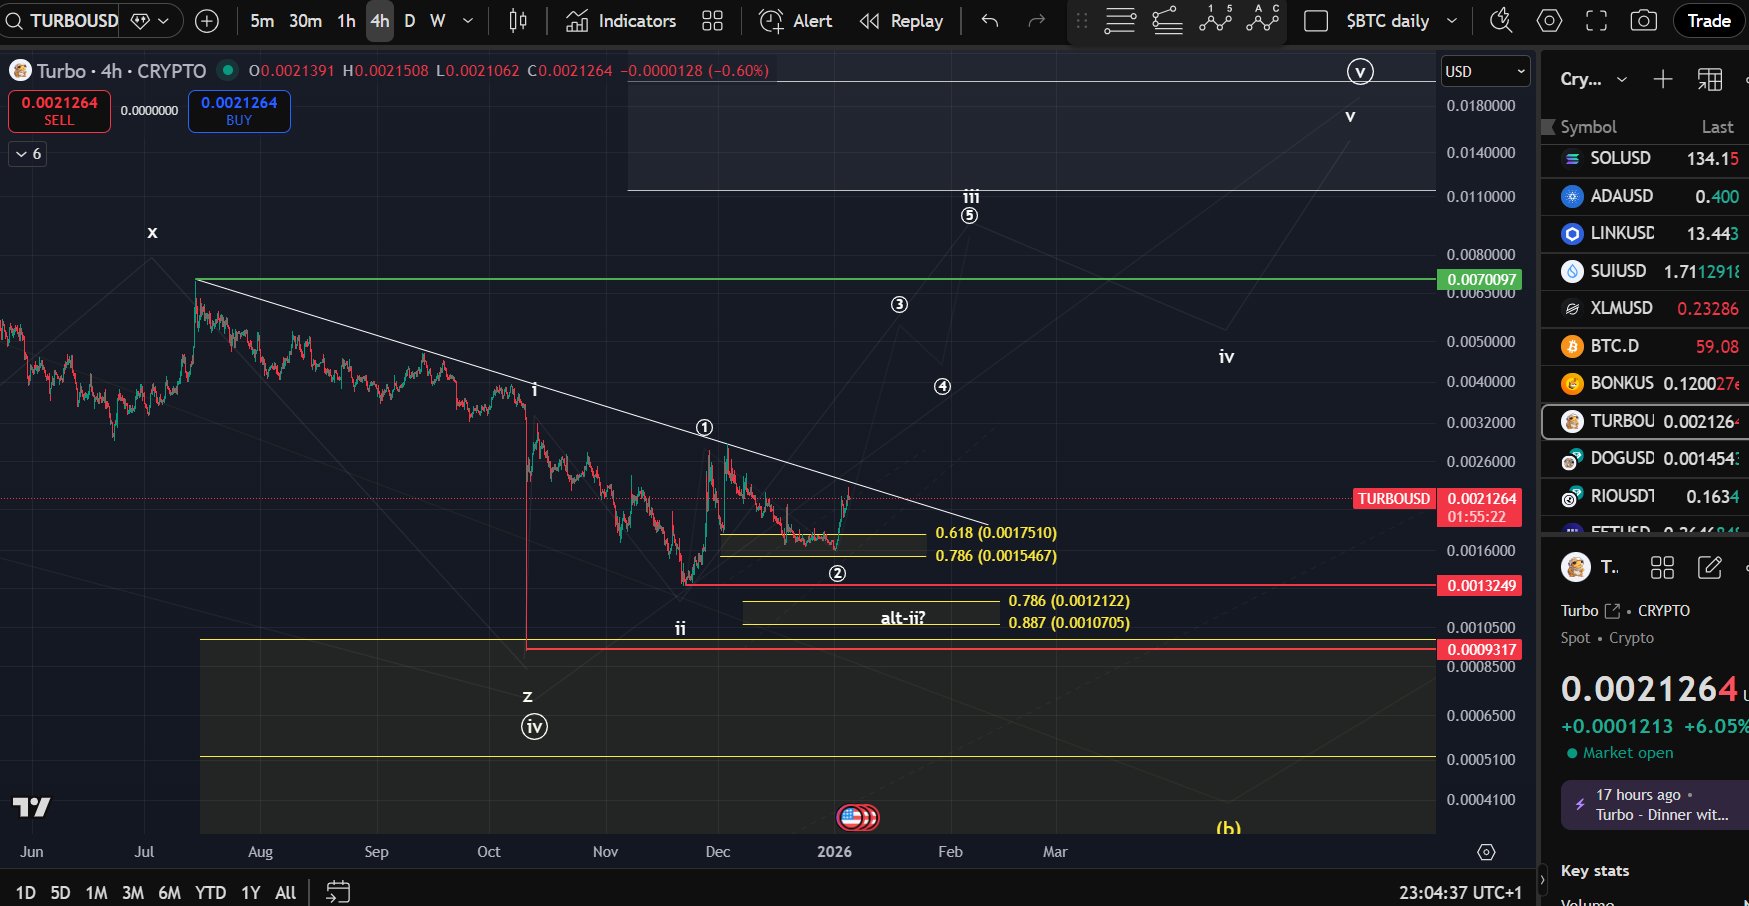Viewport: 1749px width, 906px height.
Task: Set chart range to All
Action: [285, 892]
